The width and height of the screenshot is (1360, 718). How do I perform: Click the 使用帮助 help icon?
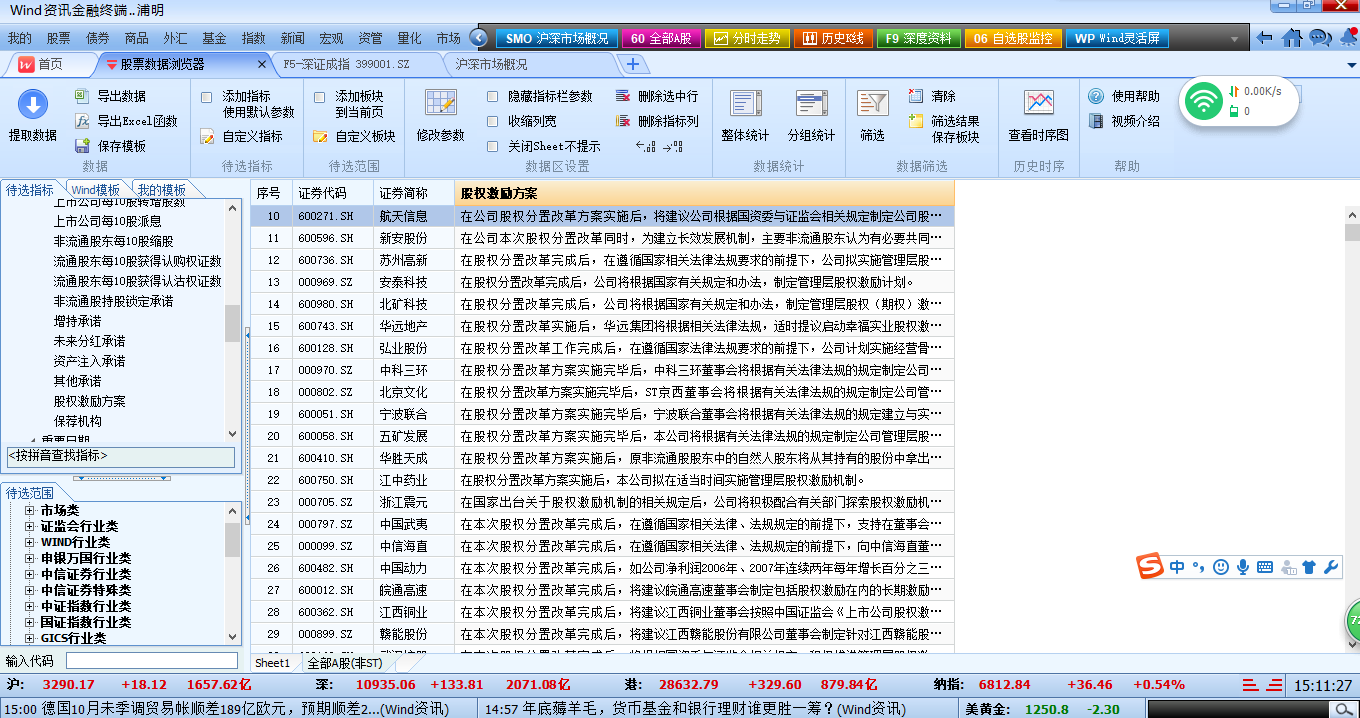[1096, 96]
